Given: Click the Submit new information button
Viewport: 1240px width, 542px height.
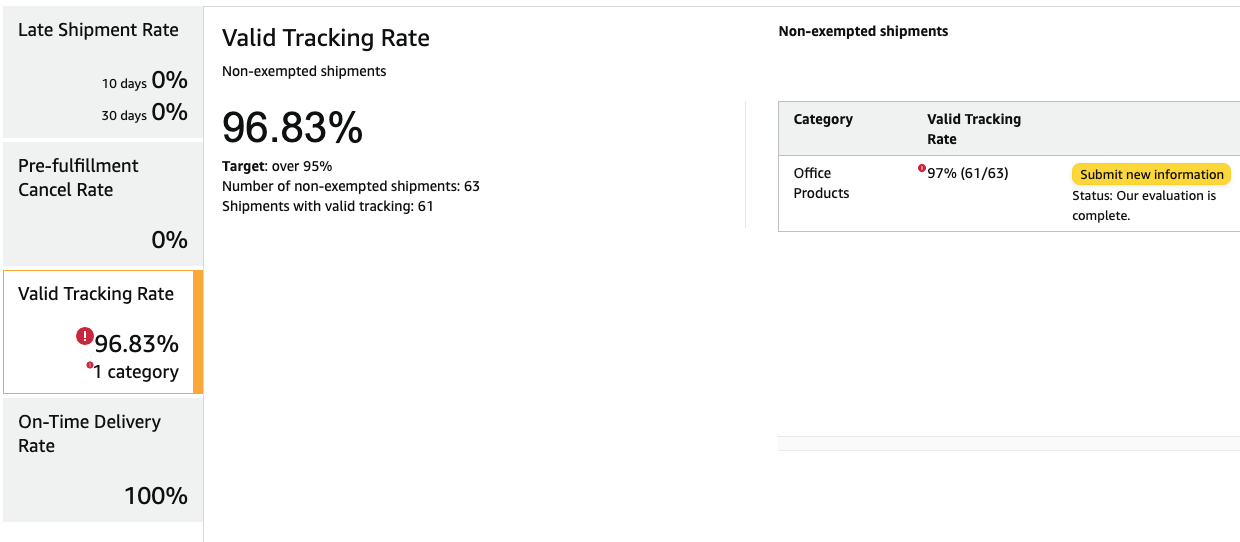Looking at the screenshot, I should click(x=1151, y=174).
